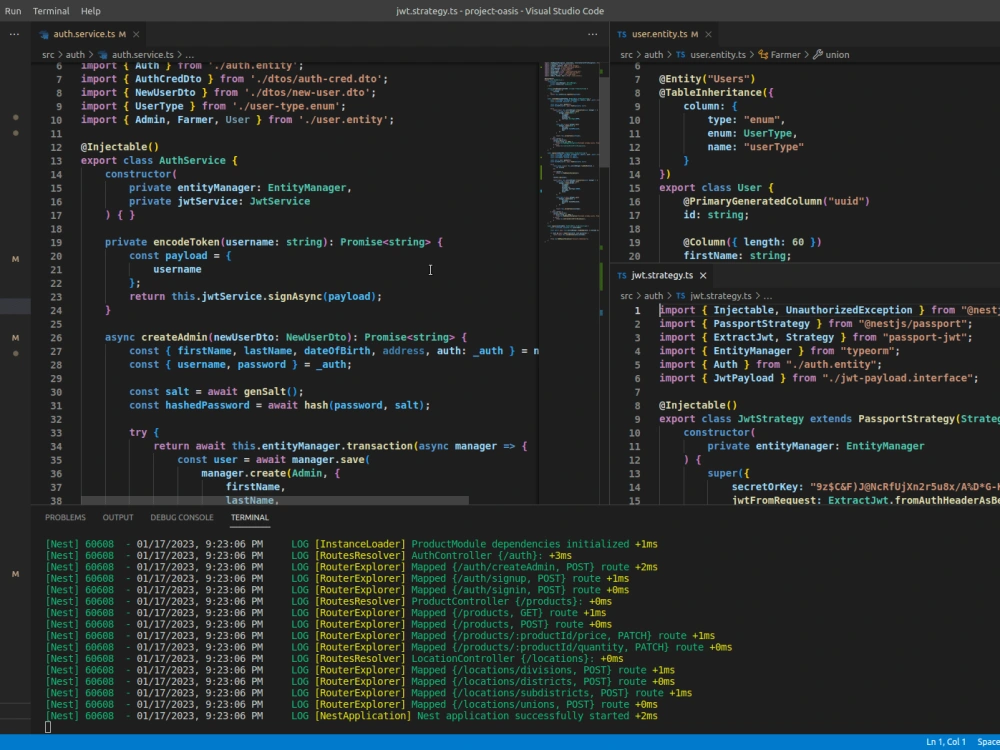
Task: Select 'auth' breadcrumb in jwt.strategy.ts editor
Action: tap(653, 296)
